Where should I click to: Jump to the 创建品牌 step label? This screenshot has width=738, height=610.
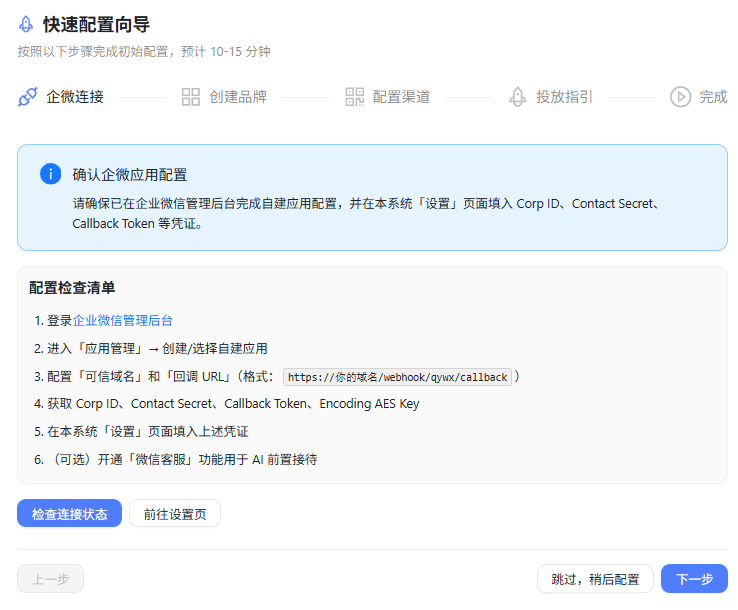tap(238, 97)
